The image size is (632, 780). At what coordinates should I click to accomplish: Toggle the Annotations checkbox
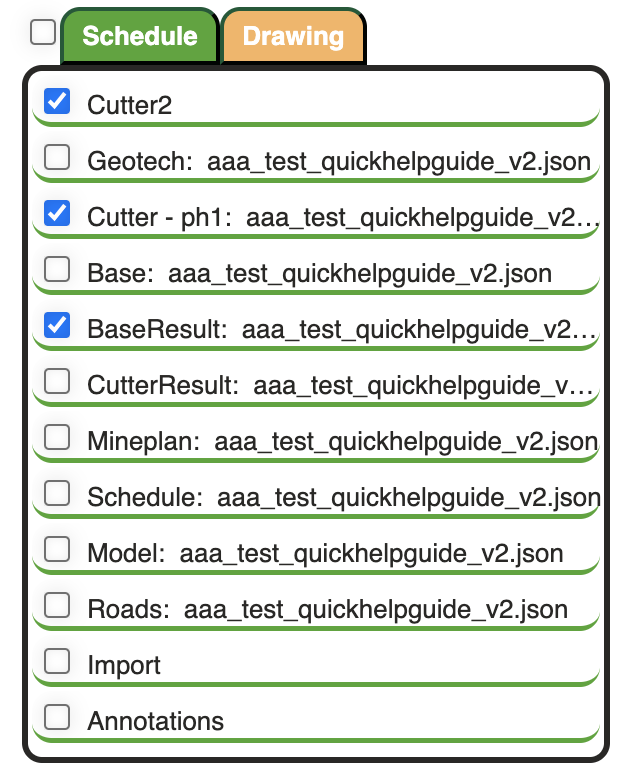point(58,717)
